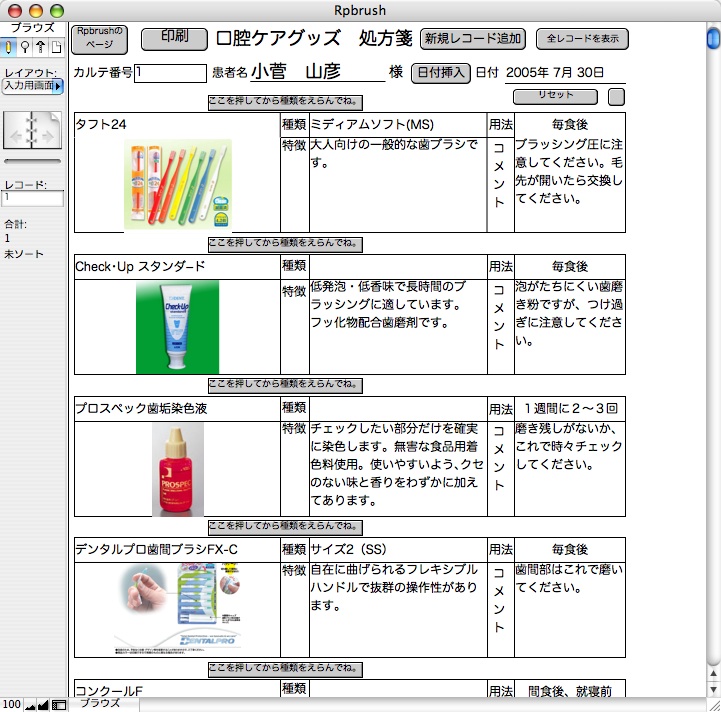Move the record slider under the book
721x712 pixels.
click(32, 161)
